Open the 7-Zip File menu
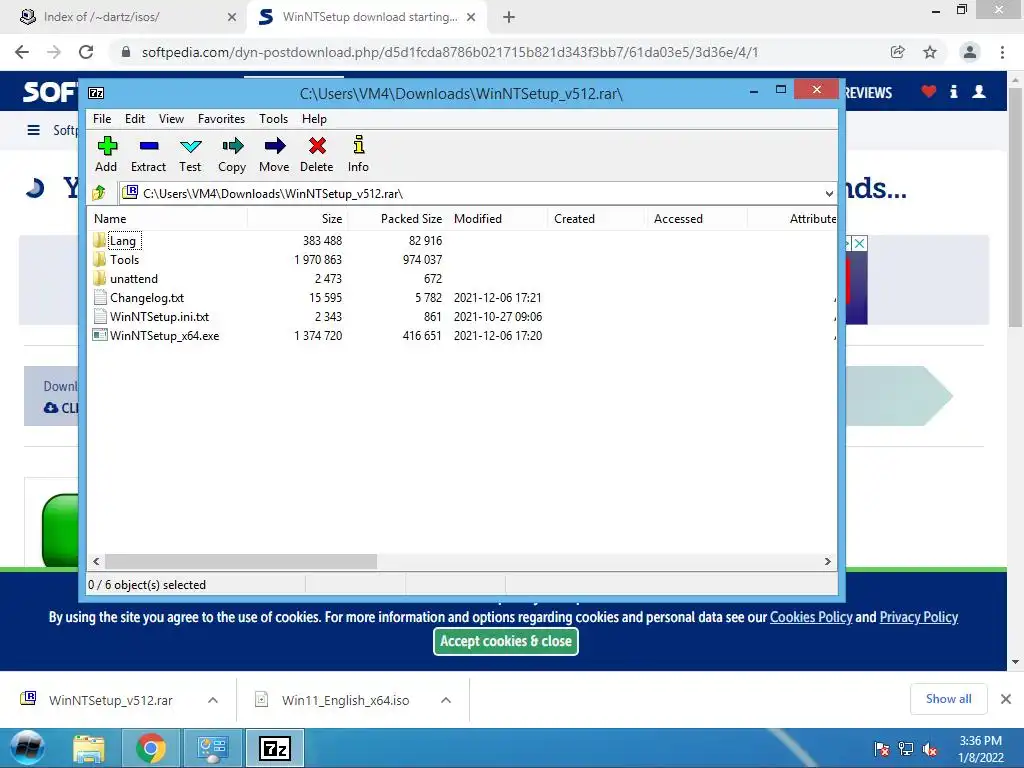This screenshot has width=1024, height=768. (102, 119)
